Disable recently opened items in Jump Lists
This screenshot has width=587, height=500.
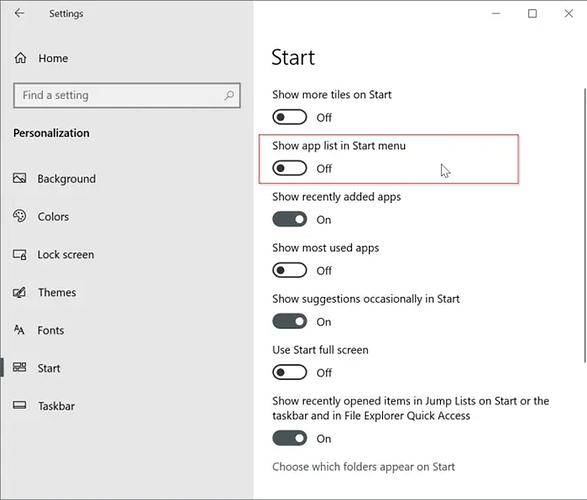click(x=289, y=438)
